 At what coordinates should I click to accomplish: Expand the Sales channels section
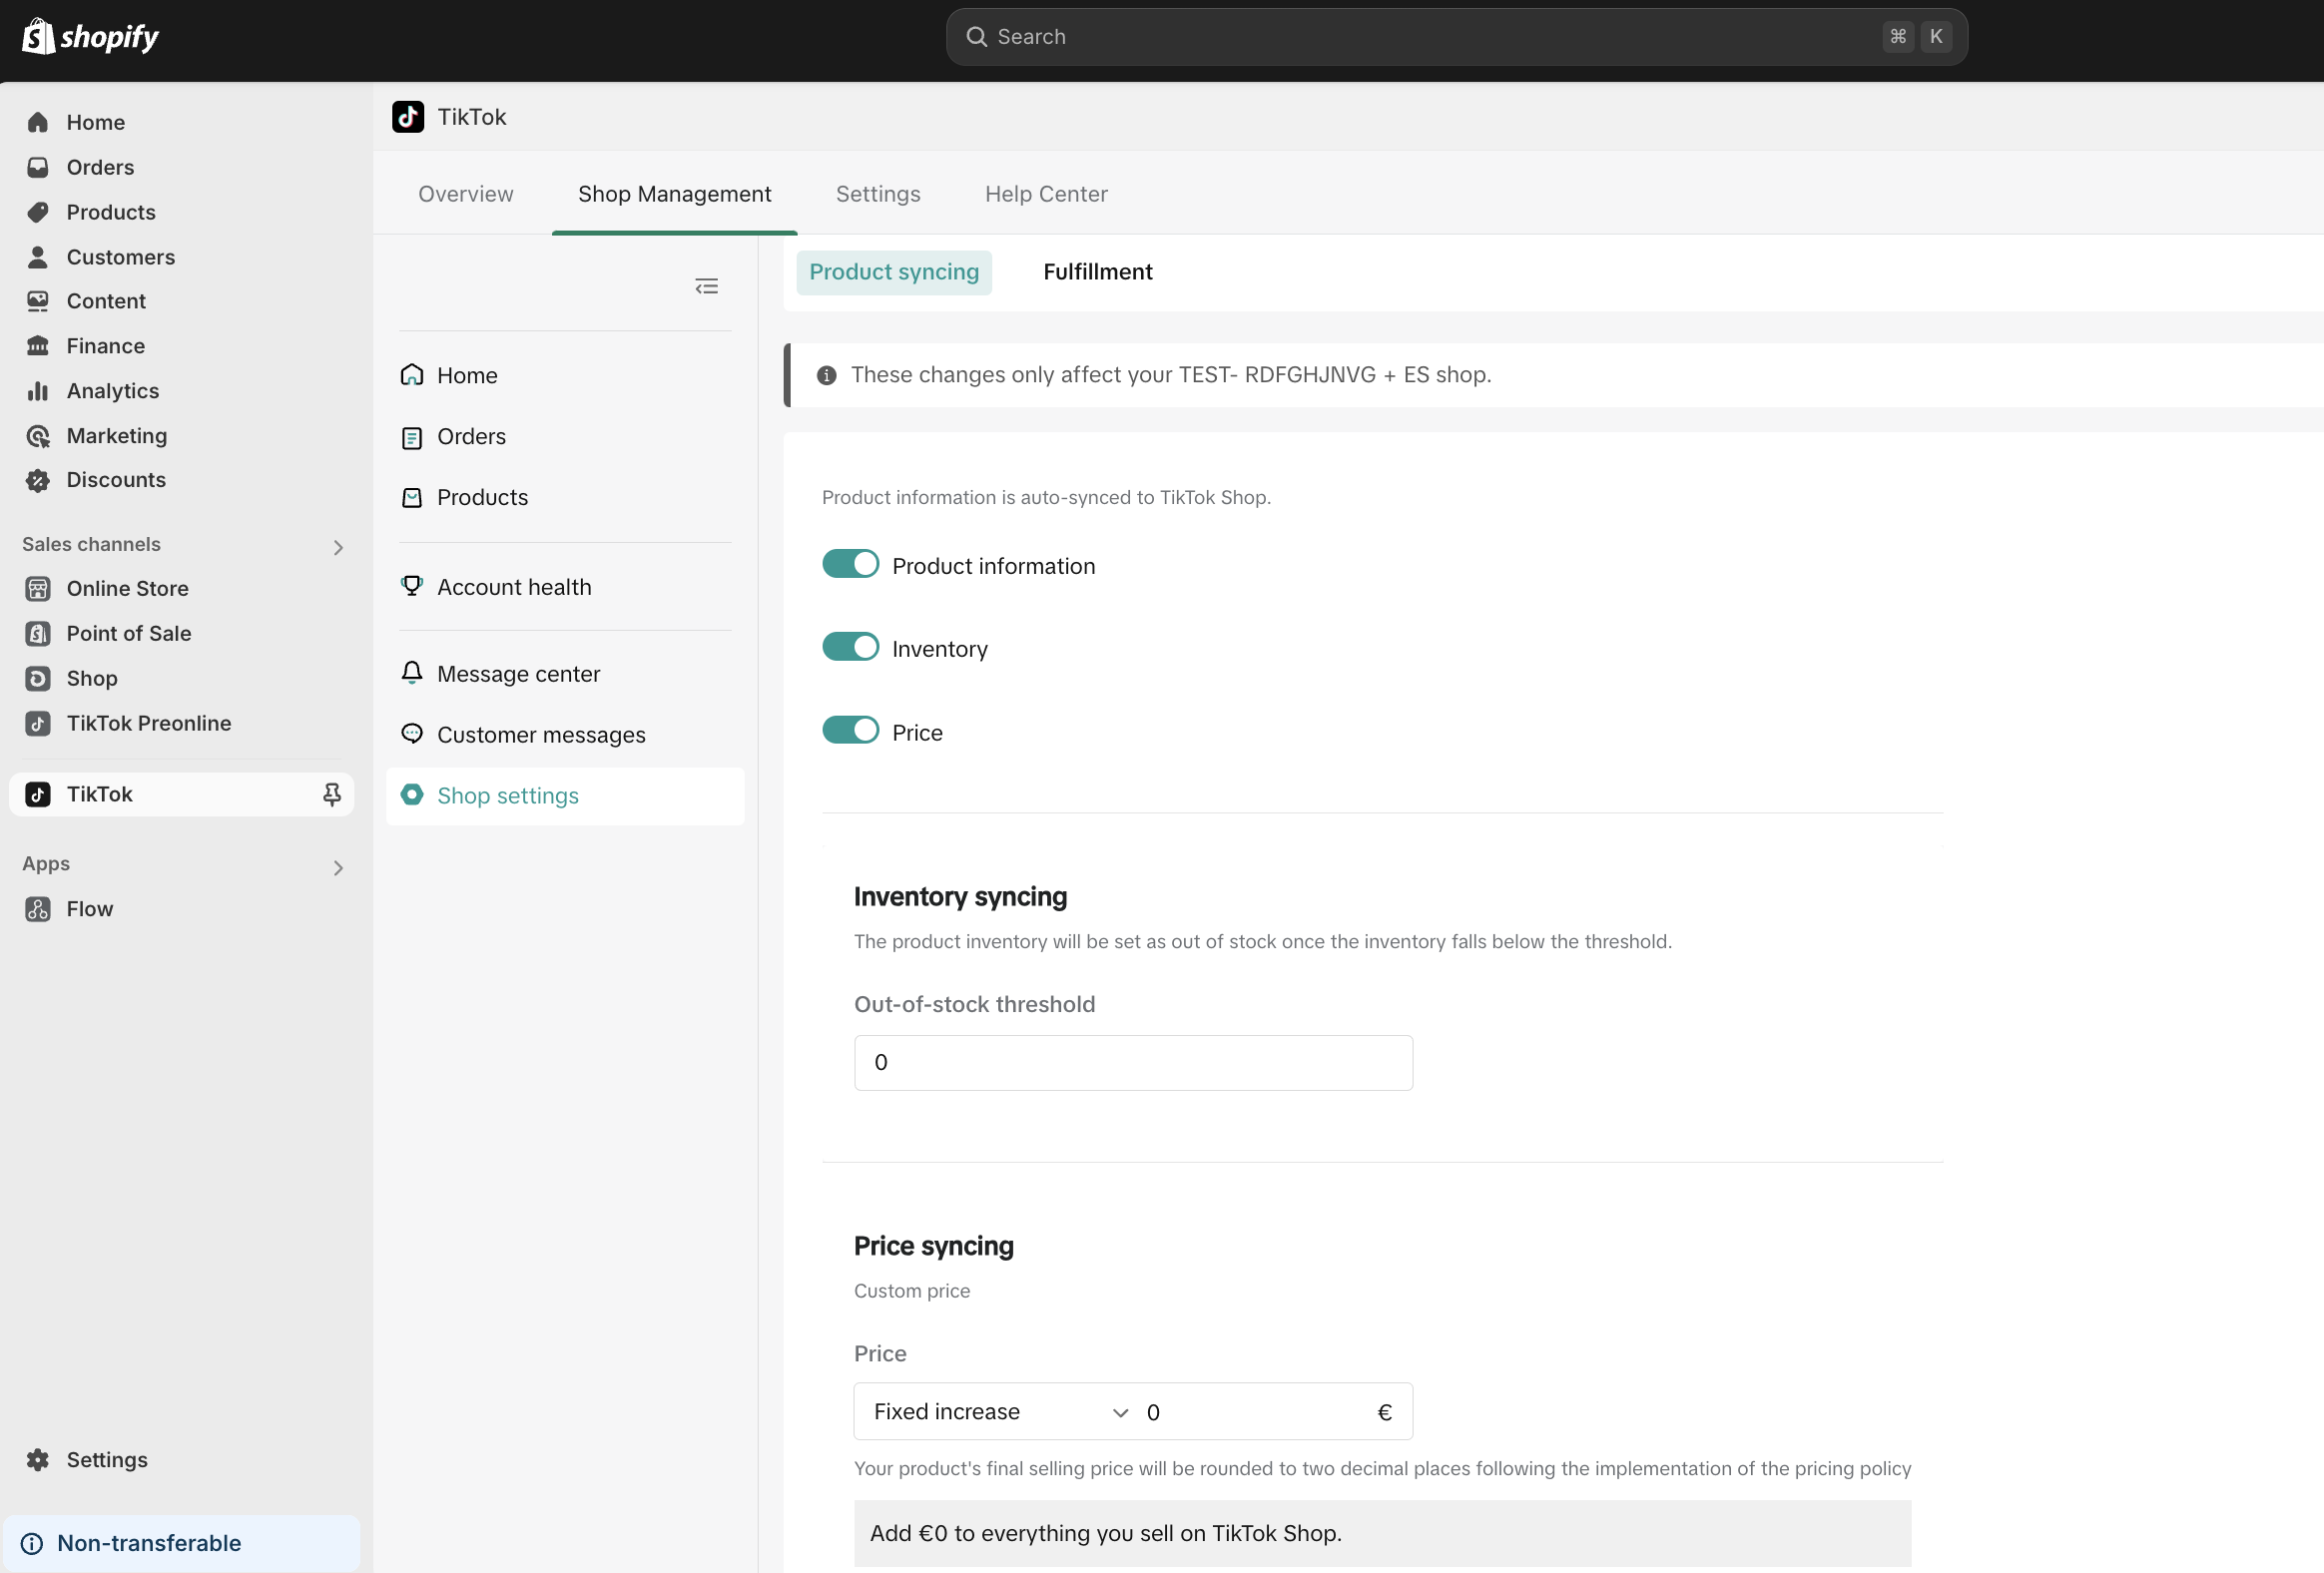click(x=338, y=547)
